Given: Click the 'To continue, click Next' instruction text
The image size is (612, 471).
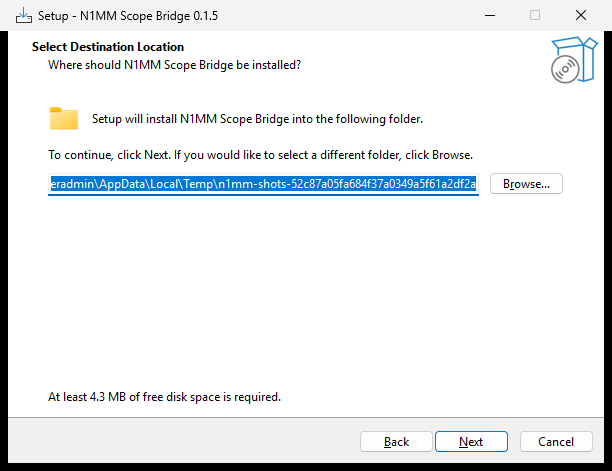Looking at the screenshot, I should pos(260,155).
